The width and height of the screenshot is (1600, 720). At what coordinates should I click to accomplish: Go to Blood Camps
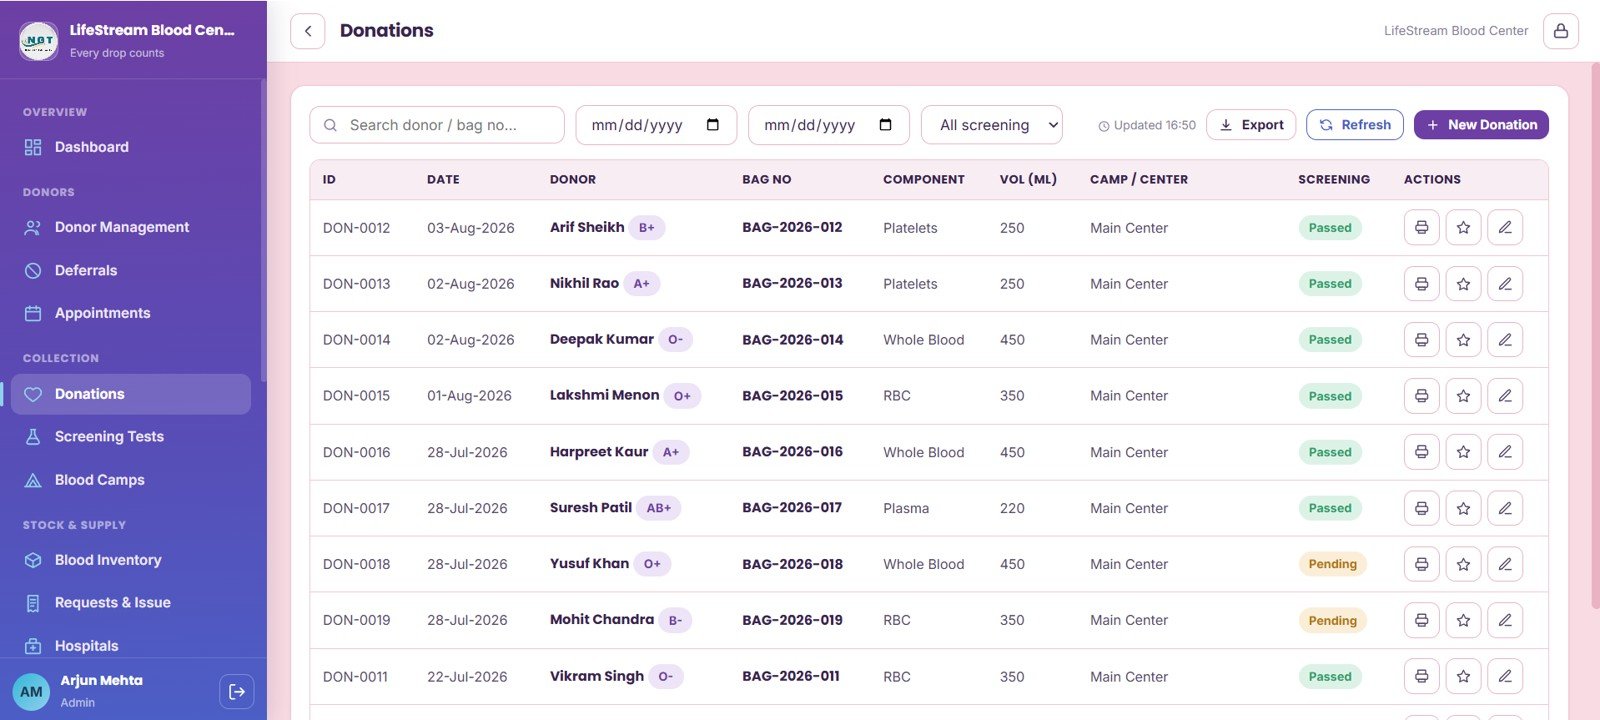[x=130, y=480]
